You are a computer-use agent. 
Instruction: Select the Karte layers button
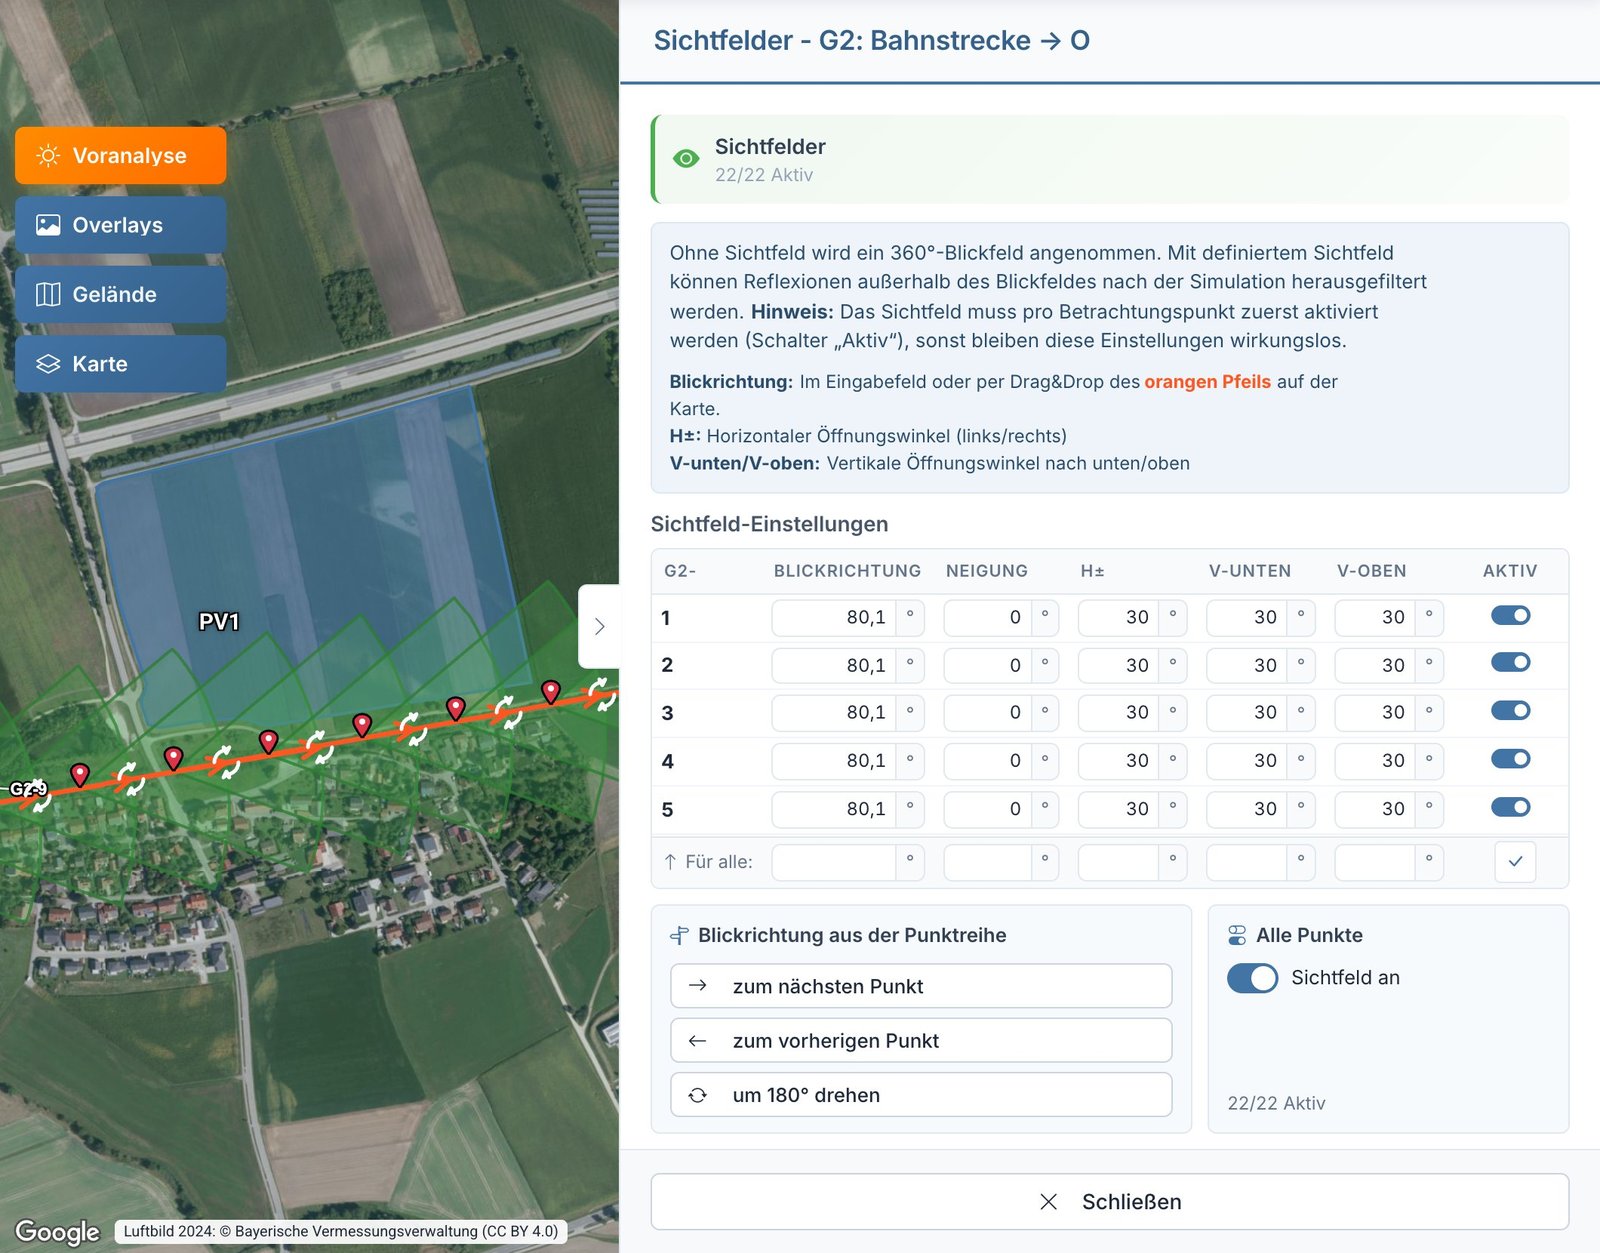[120, 364]
